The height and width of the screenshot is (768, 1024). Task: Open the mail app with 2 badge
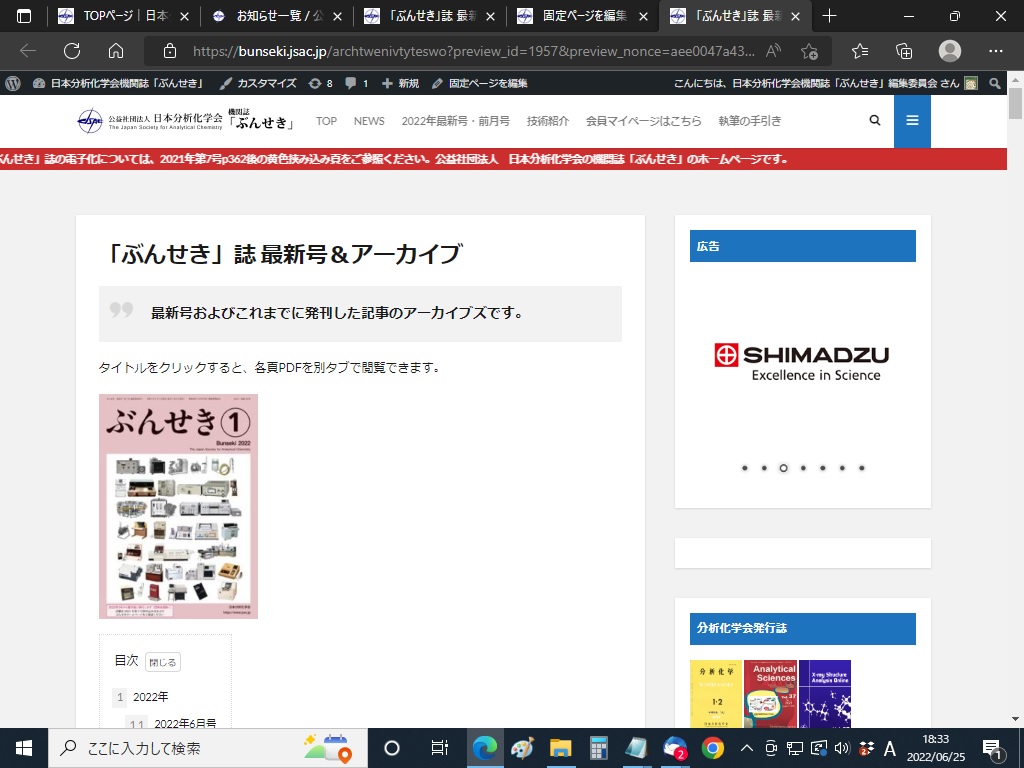pos(675,748)
